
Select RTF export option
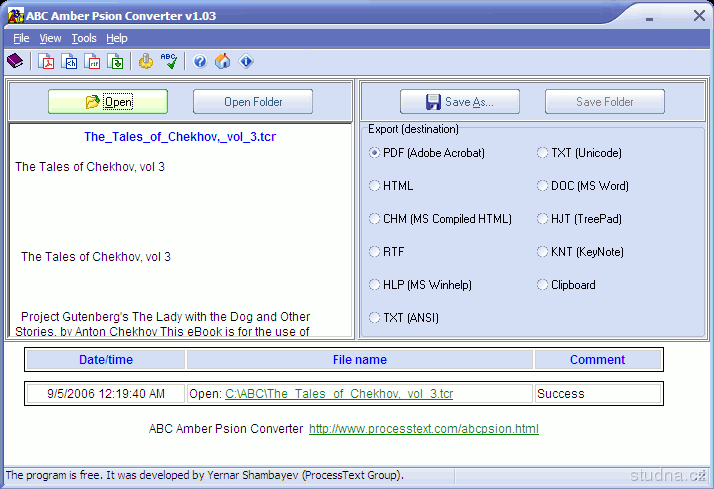(x=387, y=252)
